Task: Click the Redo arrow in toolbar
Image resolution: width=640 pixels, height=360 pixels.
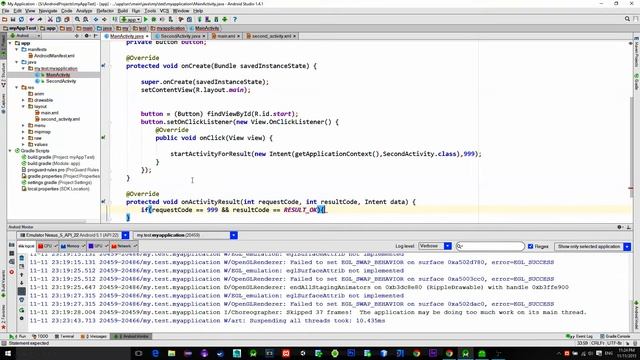Action: (x=40, y=19)
